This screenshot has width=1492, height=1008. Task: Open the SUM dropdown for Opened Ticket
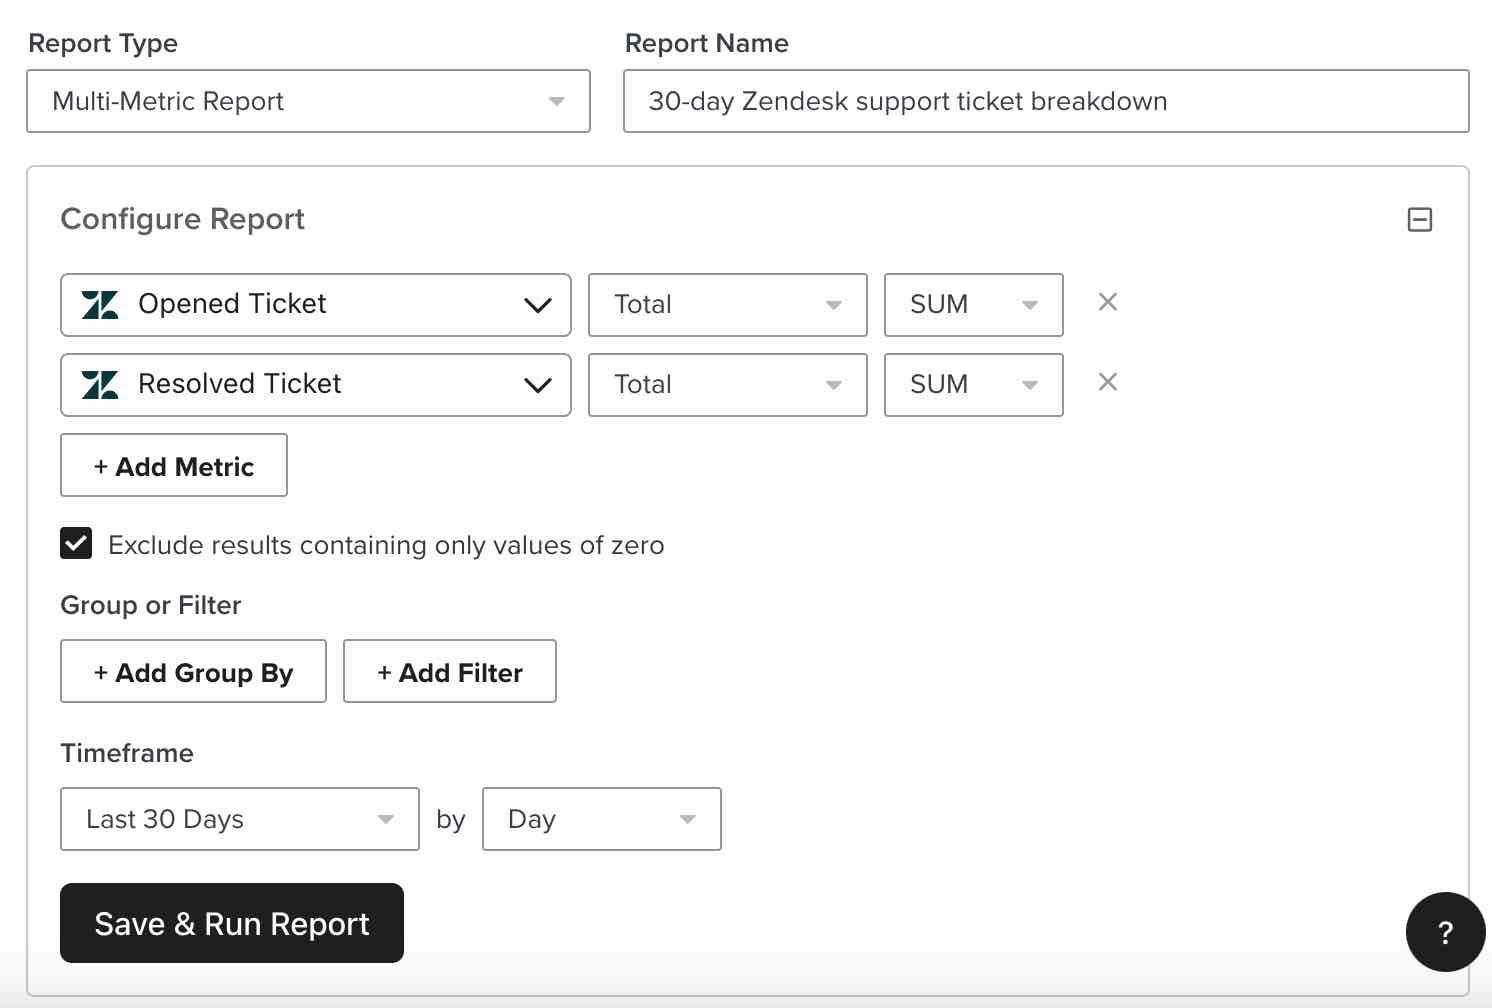(x=1030, y=305)
